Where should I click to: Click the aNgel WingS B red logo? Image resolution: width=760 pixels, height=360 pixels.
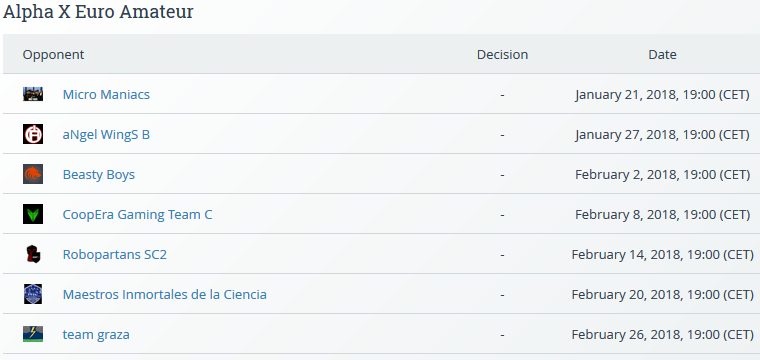point(33,134)
